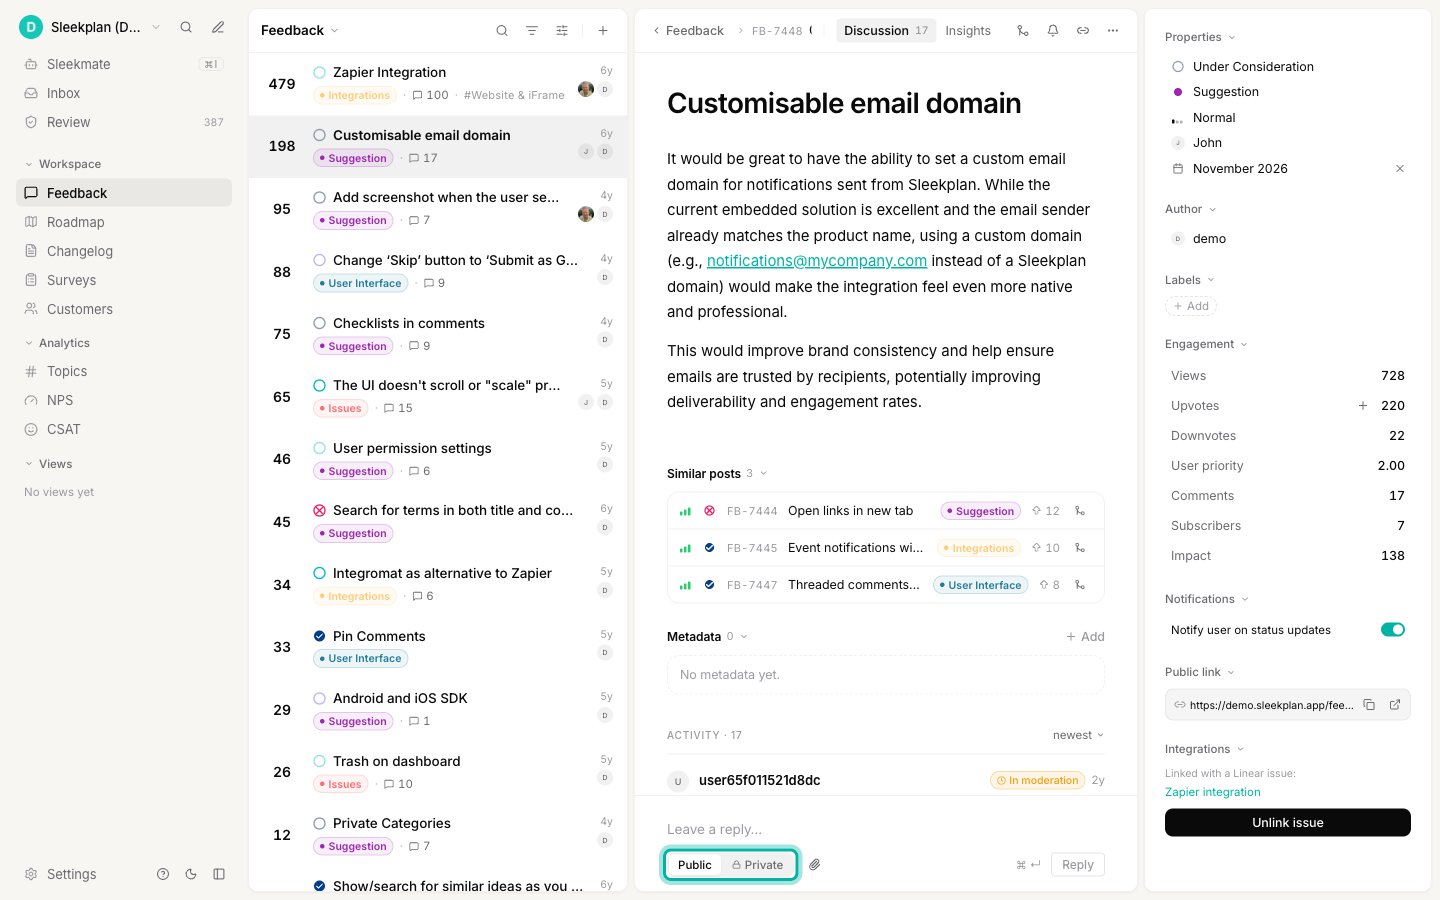Open Inbox in the sidebar
The height and width of the screenshot is (900, 1440).
click(124, 93)
